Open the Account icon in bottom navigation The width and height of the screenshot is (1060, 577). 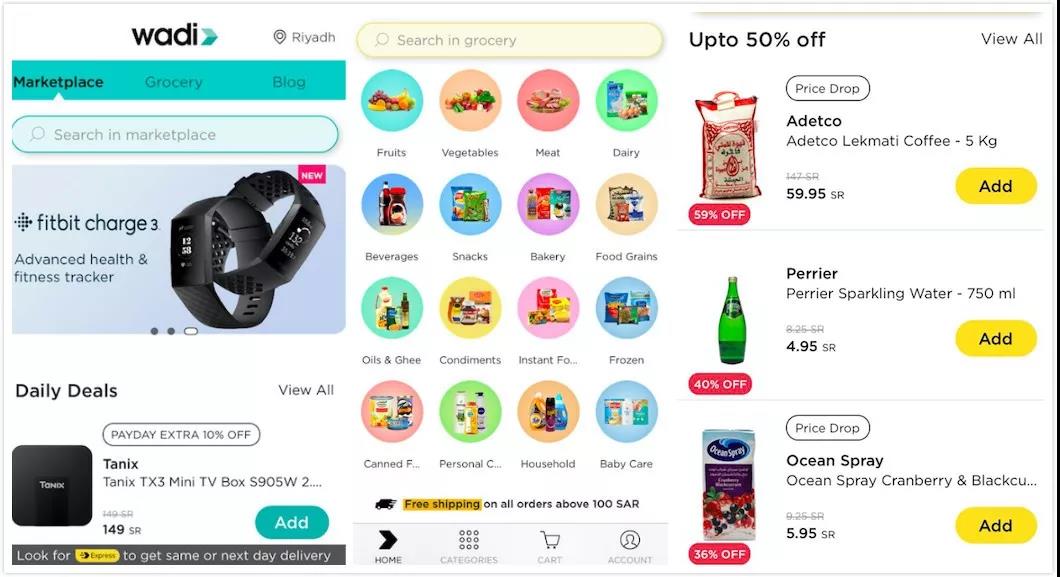[x=629, y=540]
